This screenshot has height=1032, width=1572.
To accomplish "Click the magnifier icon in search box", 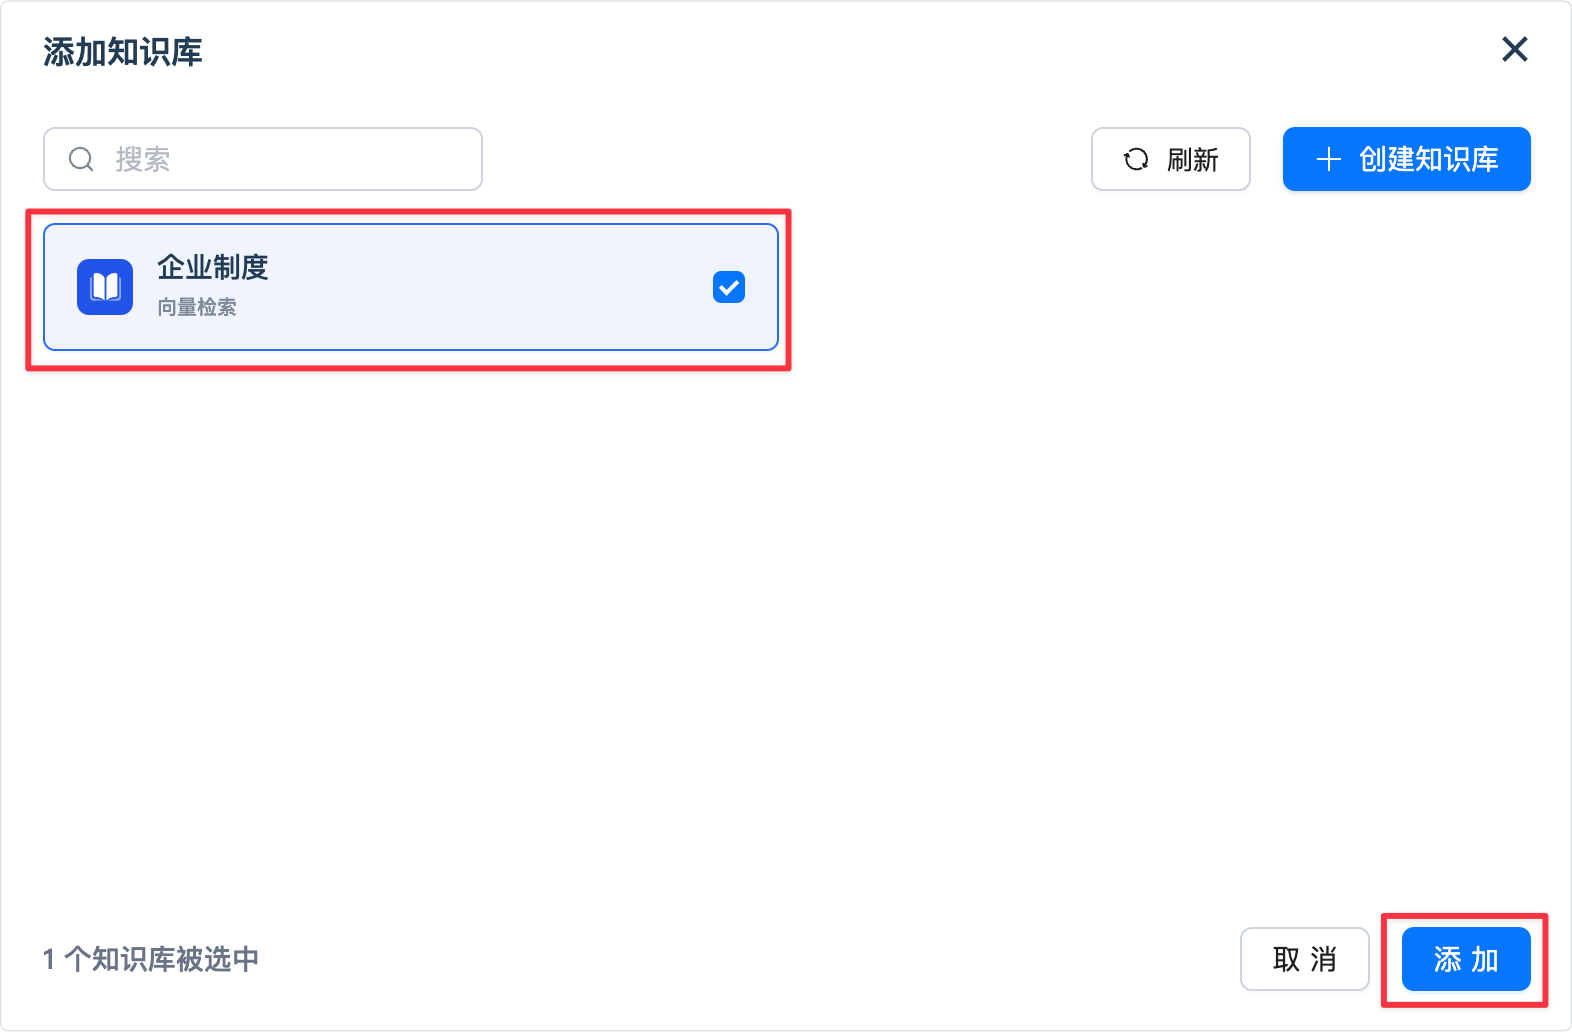I will click(81, 159).
